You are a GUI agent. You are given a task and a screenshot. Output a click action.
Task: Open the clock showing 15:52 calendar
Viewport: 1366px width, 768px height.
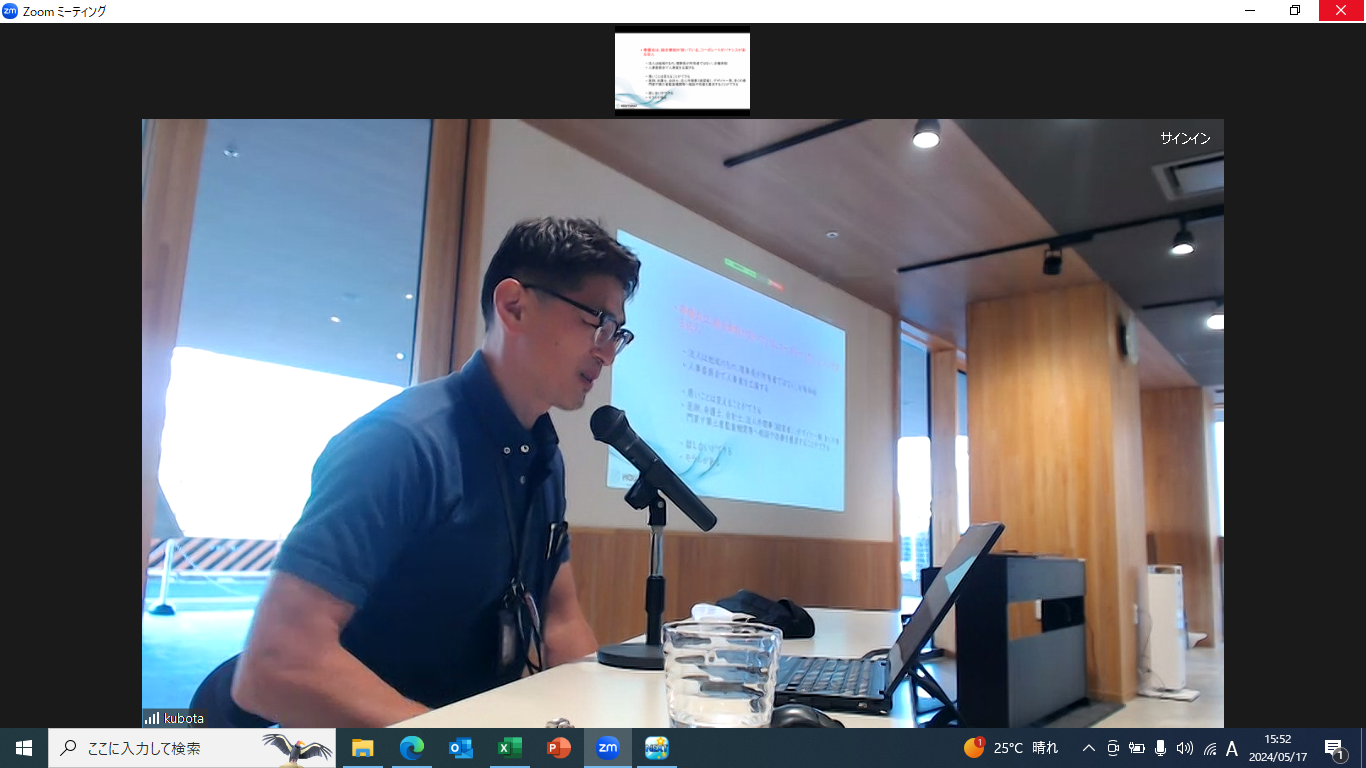[1277, 748]
